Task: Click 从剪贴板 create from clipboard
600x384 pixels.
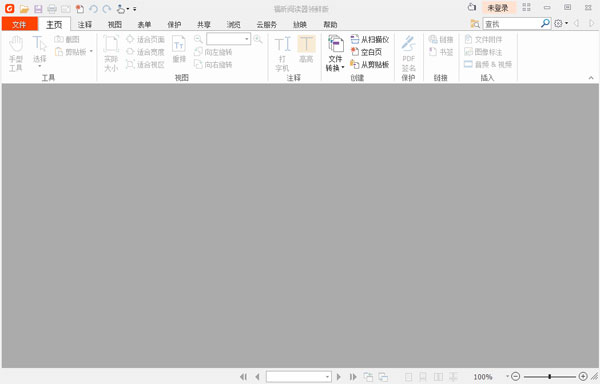Action: pyautogui.click(x=370, y=64)
